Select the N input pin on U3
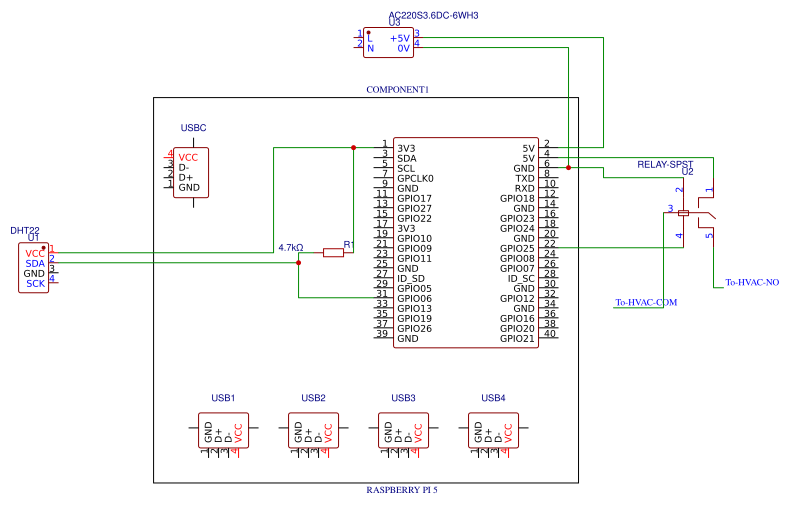The image size is (792, 505). pyautogui.click(x=370, y=48)
